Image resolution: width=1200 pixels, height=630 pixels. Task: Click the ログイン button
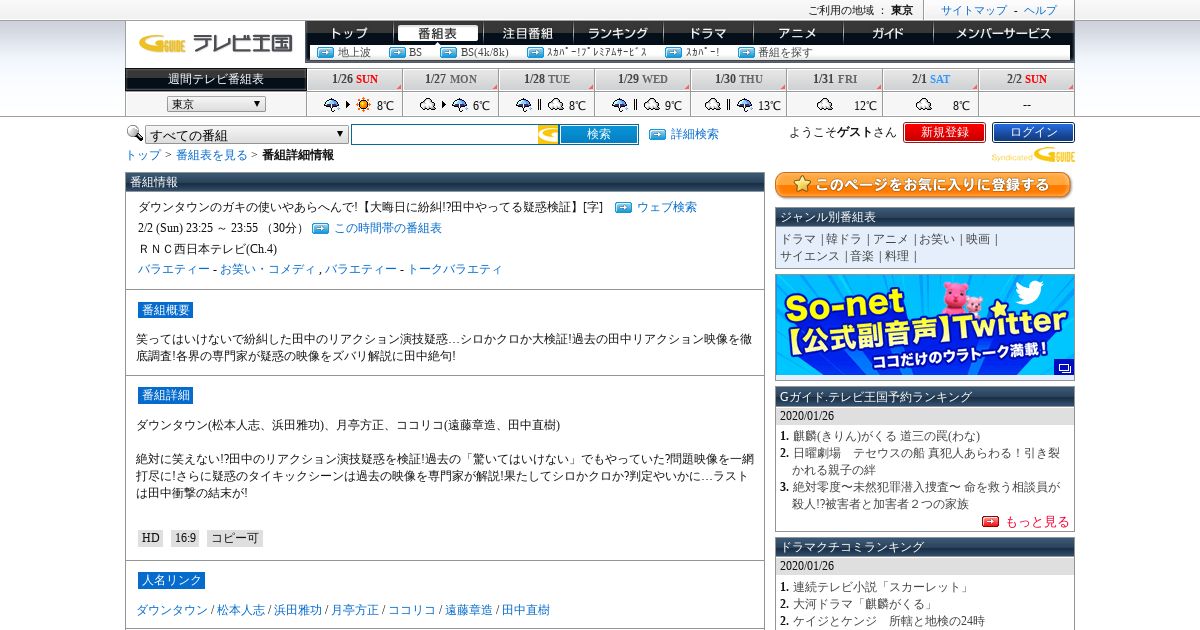tap(1033, 132)
